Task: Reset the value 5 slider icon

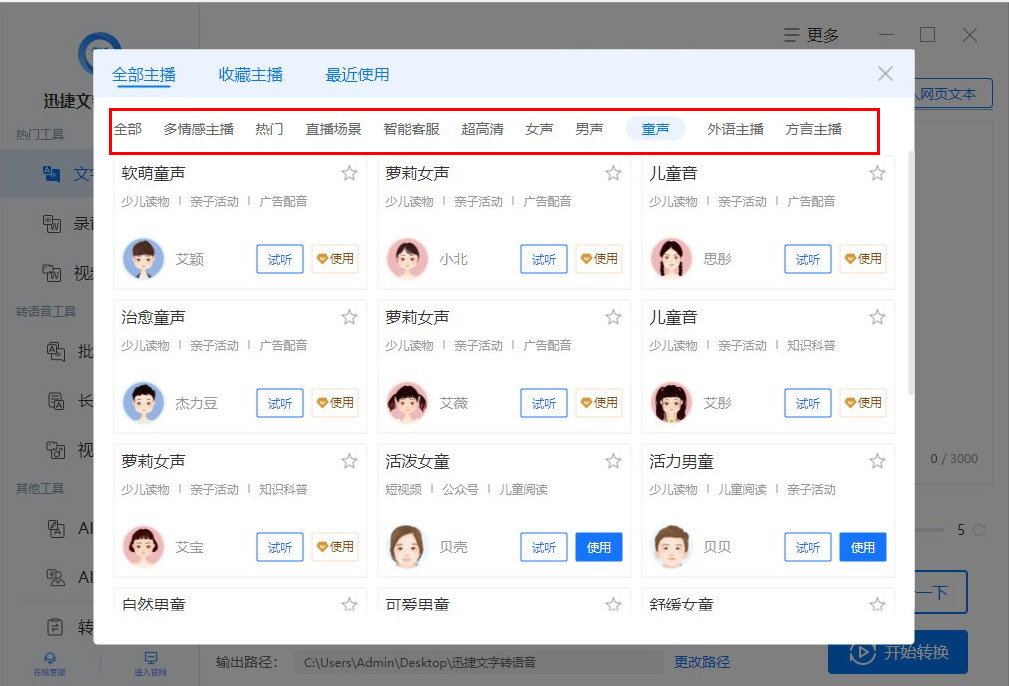Action: click(979, 530)
